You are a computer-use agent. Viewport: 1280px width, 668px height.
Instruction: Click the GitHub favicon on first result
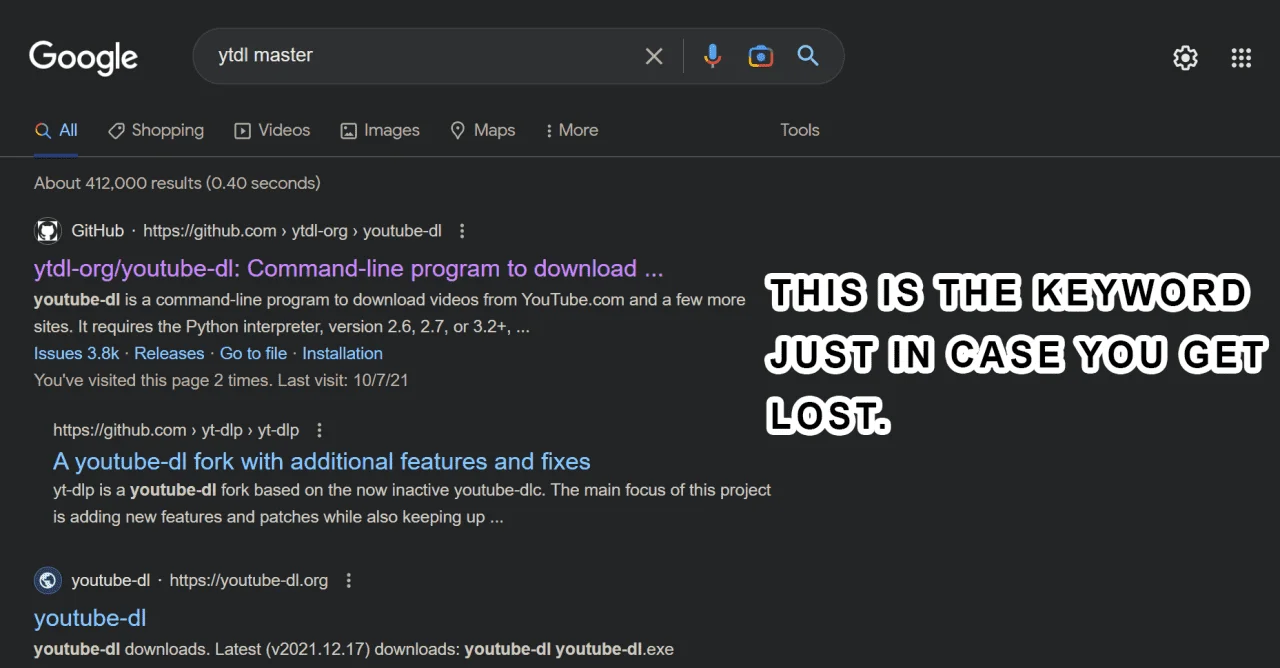48,231
